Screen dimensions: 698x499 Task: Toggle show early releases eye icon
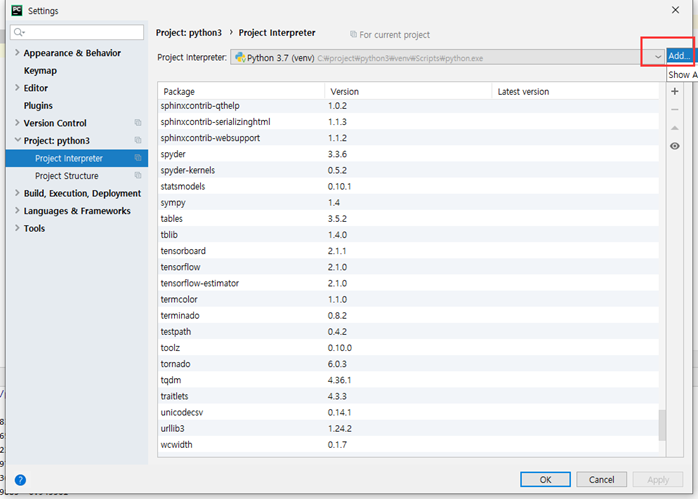[x=675, y=146]
